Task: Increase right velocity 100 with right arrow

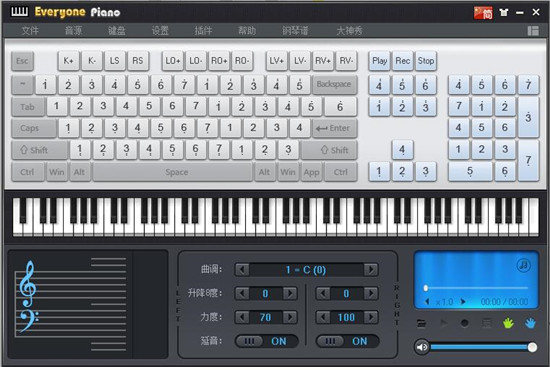Action: pos(371,318)
